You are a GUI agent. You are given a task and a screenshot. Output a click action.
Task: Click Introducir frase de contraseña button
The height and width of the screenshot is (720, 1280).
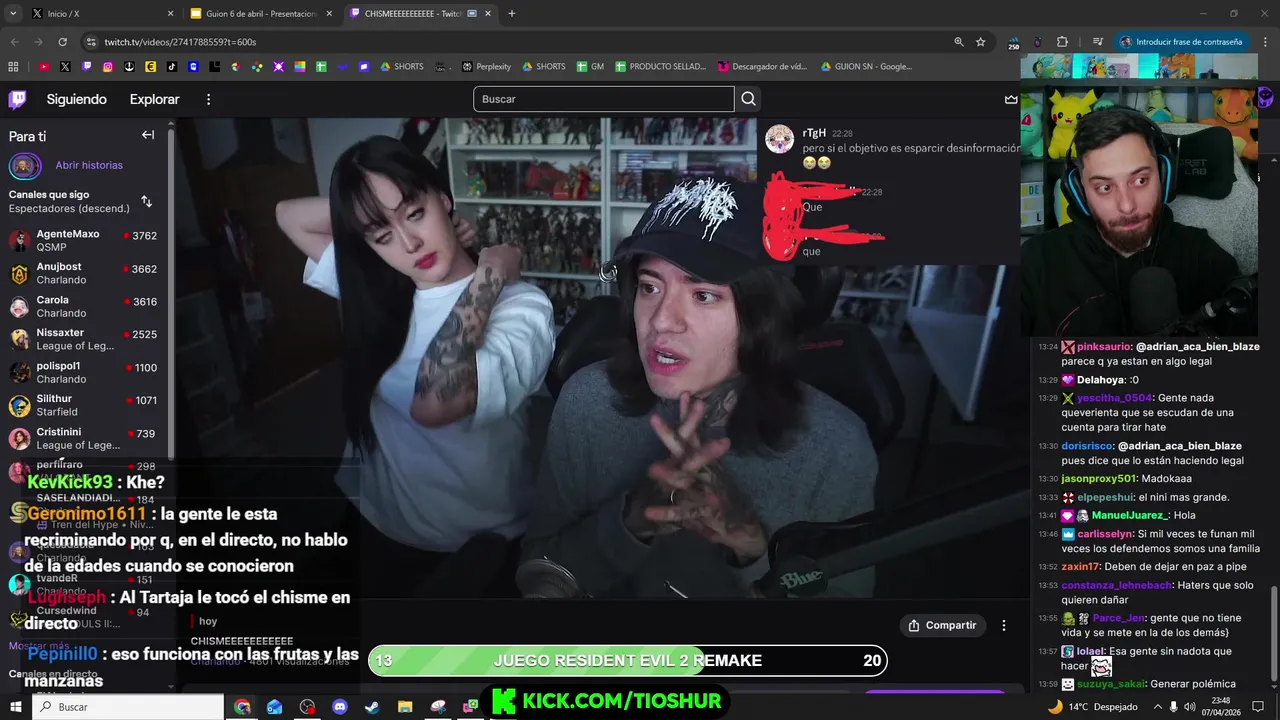coord(1181,42)
